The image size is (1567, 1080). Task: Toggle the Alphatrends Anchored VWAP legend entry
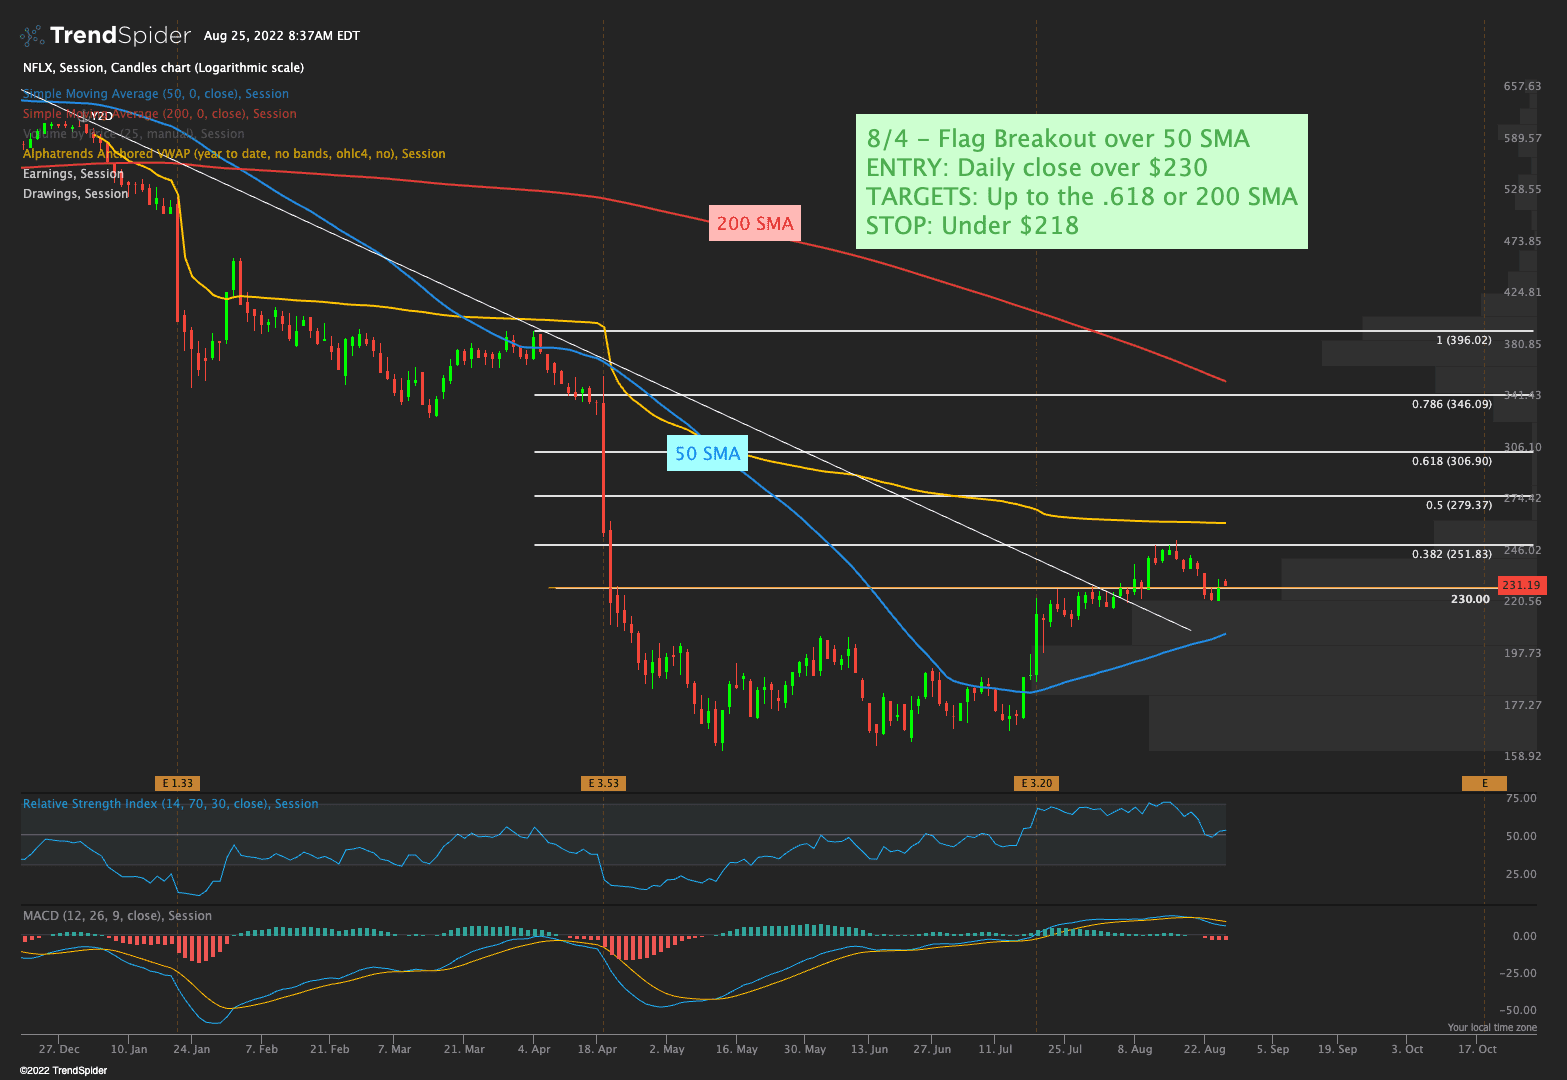coord(234,154)
